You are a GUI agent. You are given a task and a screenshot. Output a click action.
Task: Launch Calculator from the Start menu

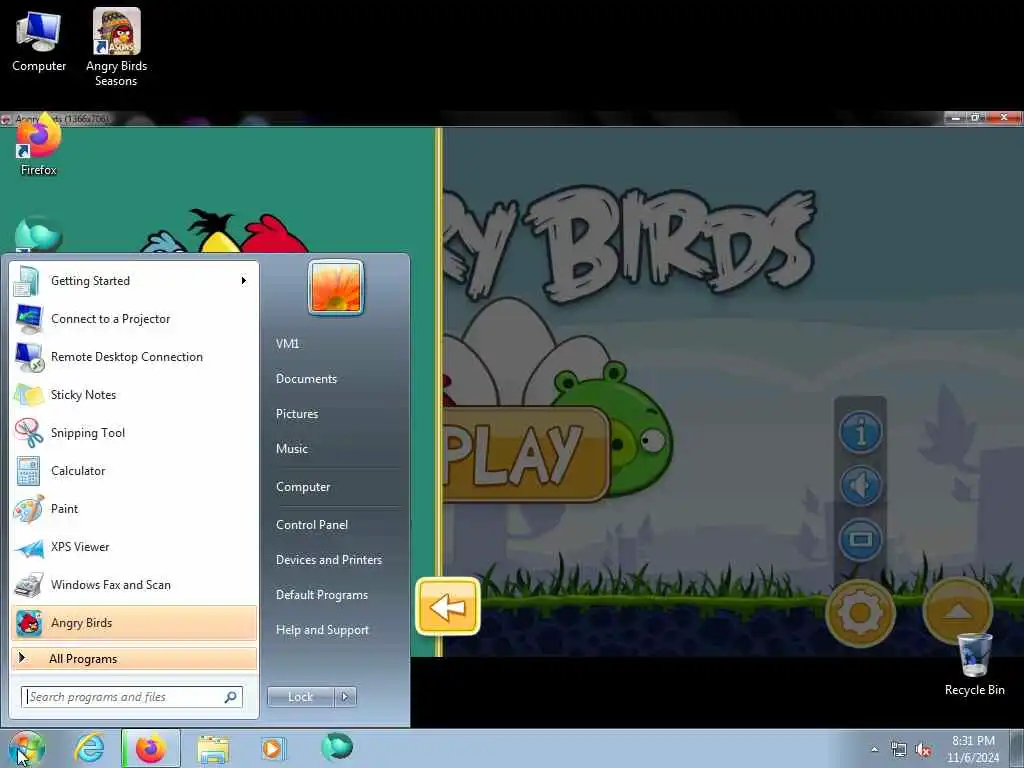[135, 471]
